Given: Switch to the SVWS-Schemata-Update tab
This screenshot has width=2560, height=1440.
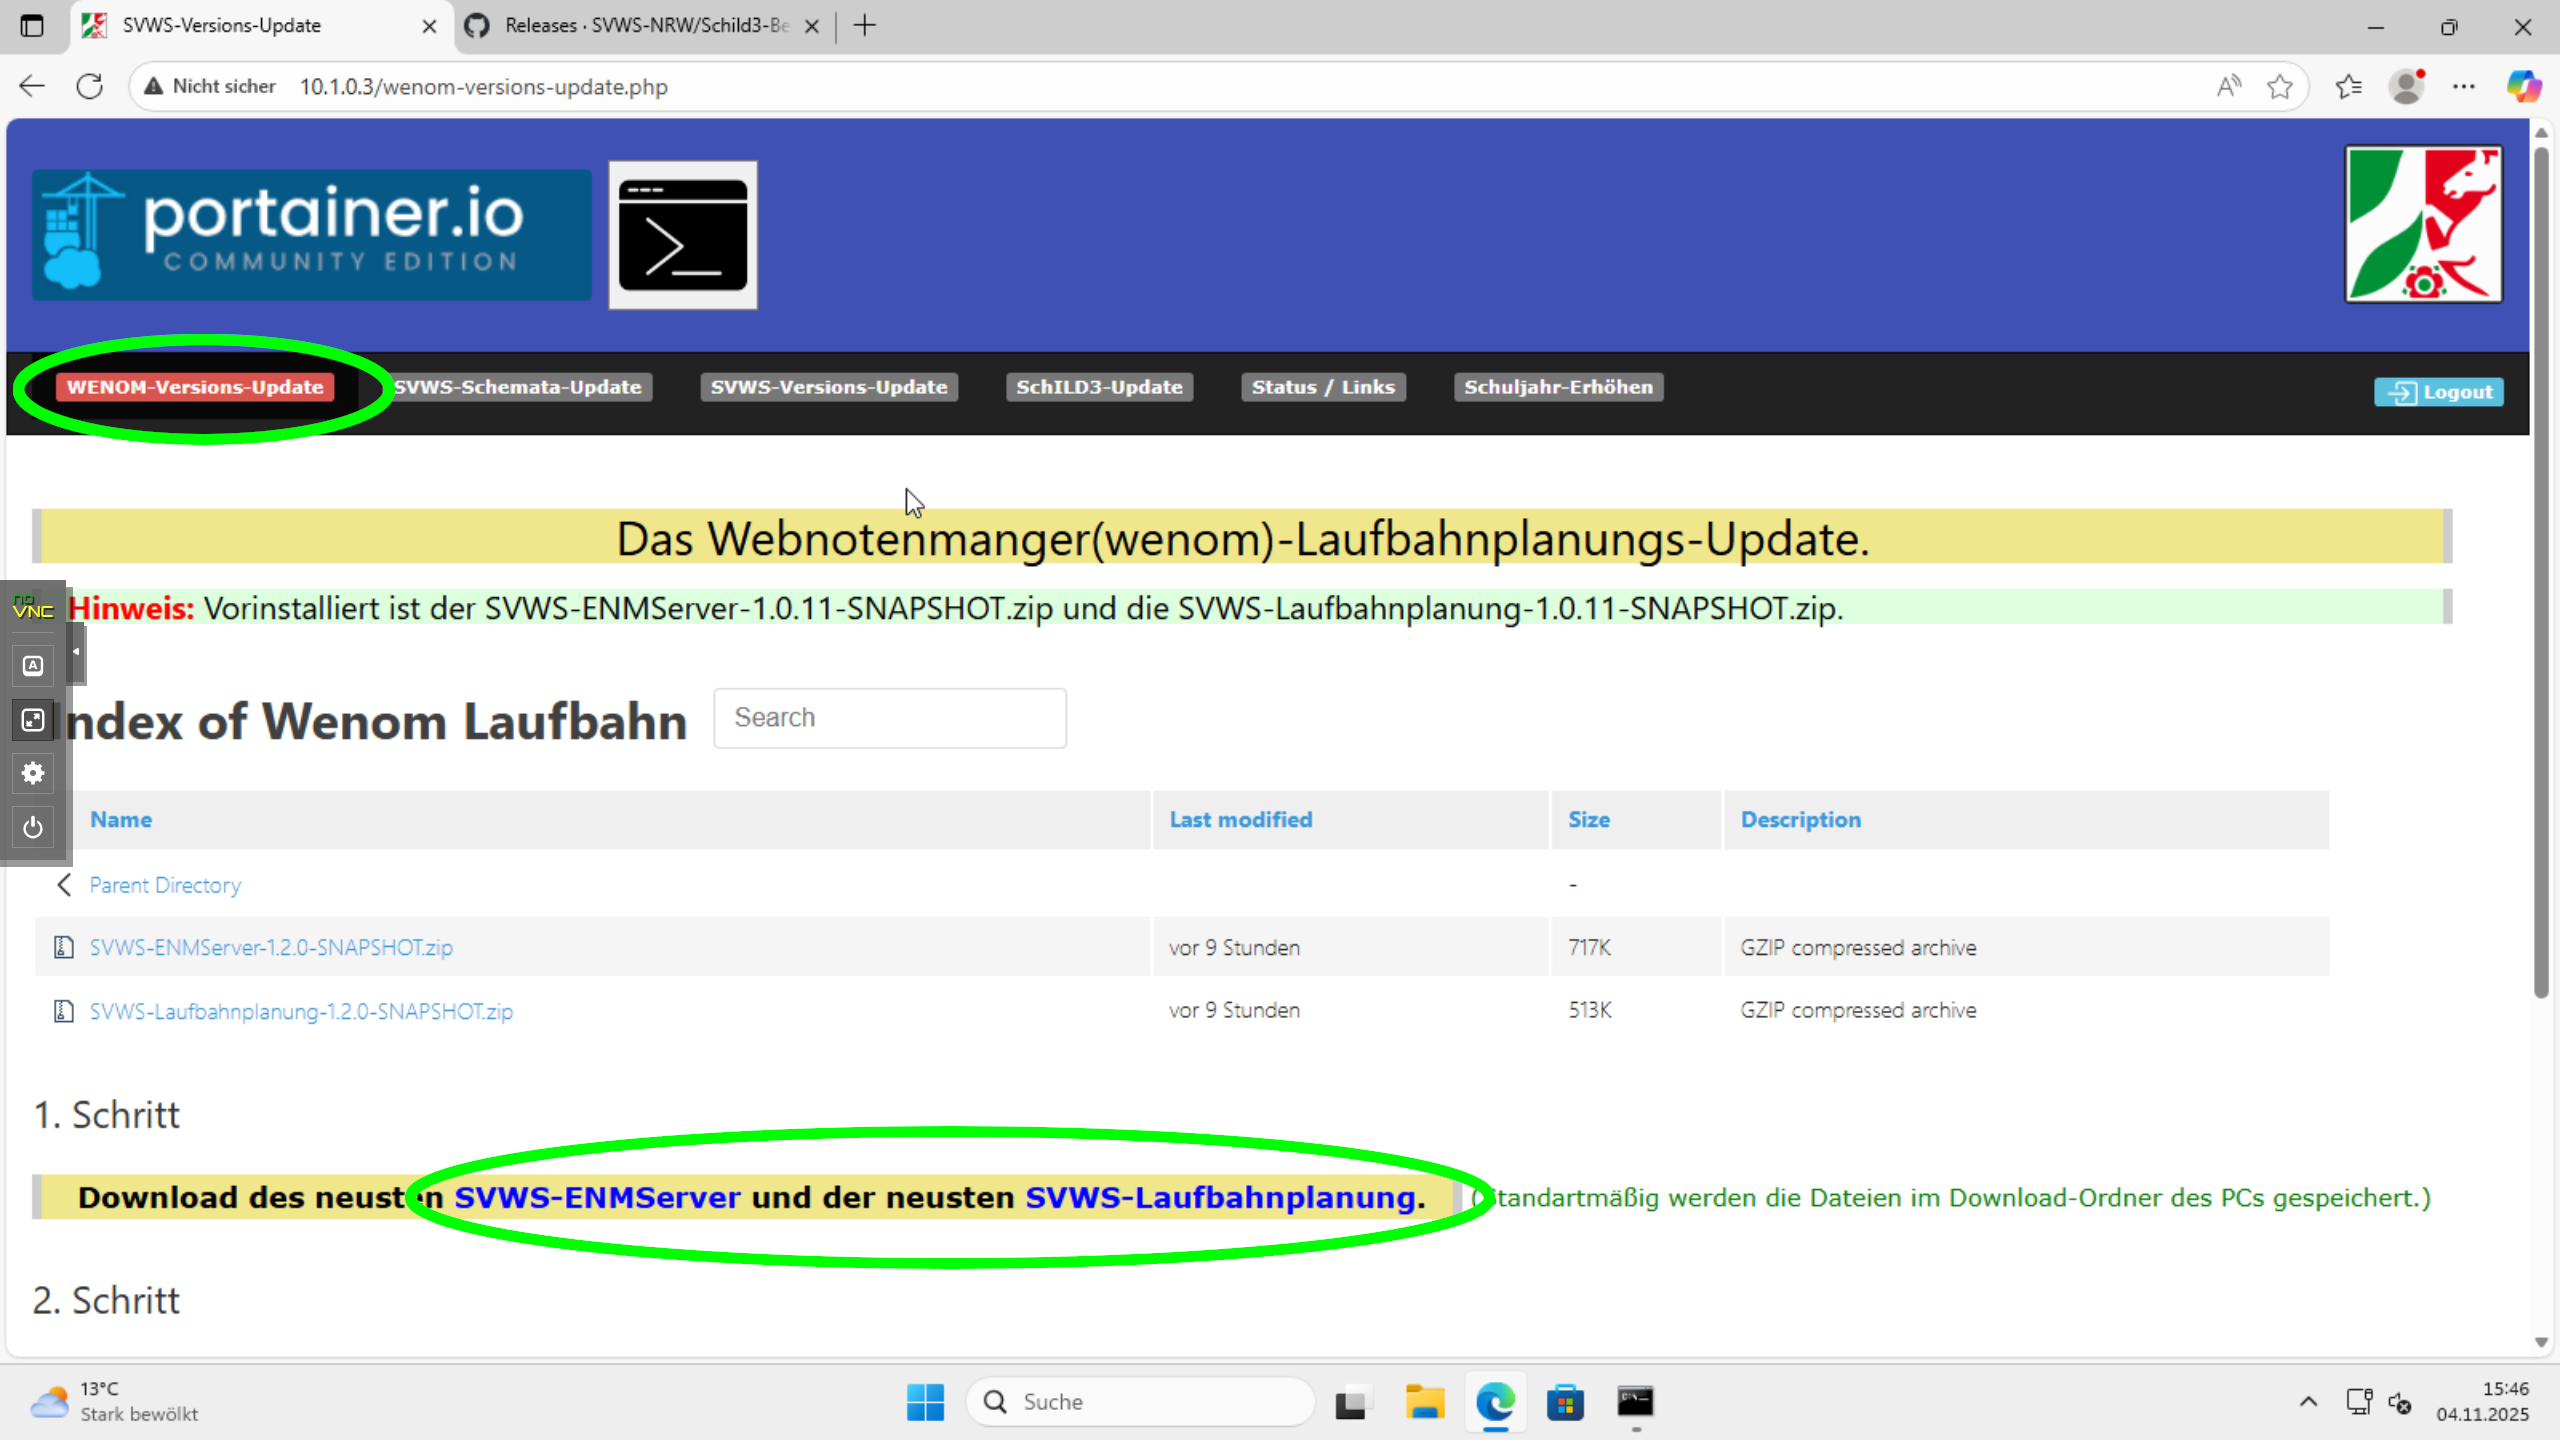Looking at the screenshot, I should (518, 387).
